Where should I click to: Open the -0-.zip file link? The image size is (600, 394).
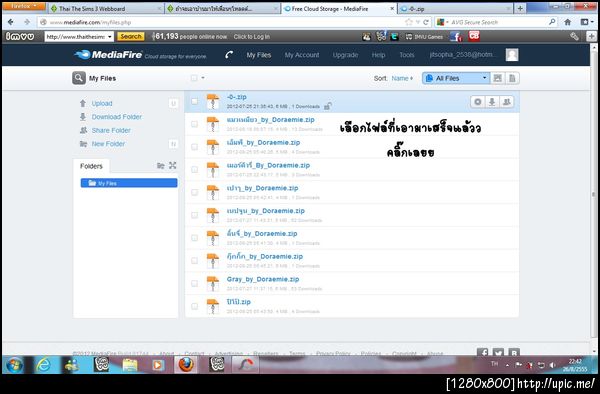(x=236, y=97)
